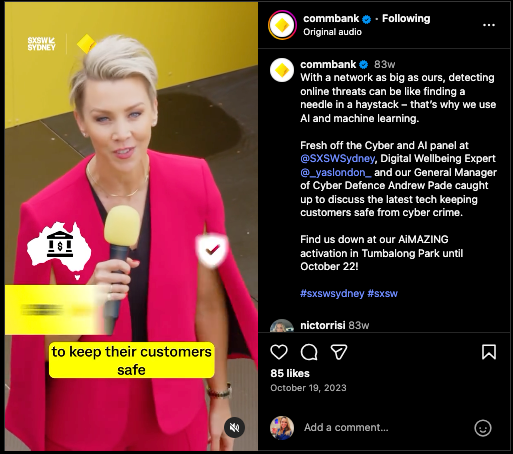This screenshot has width=513, height=454.
Task: Open the emoji picker smiley icon
Action: 483,428
